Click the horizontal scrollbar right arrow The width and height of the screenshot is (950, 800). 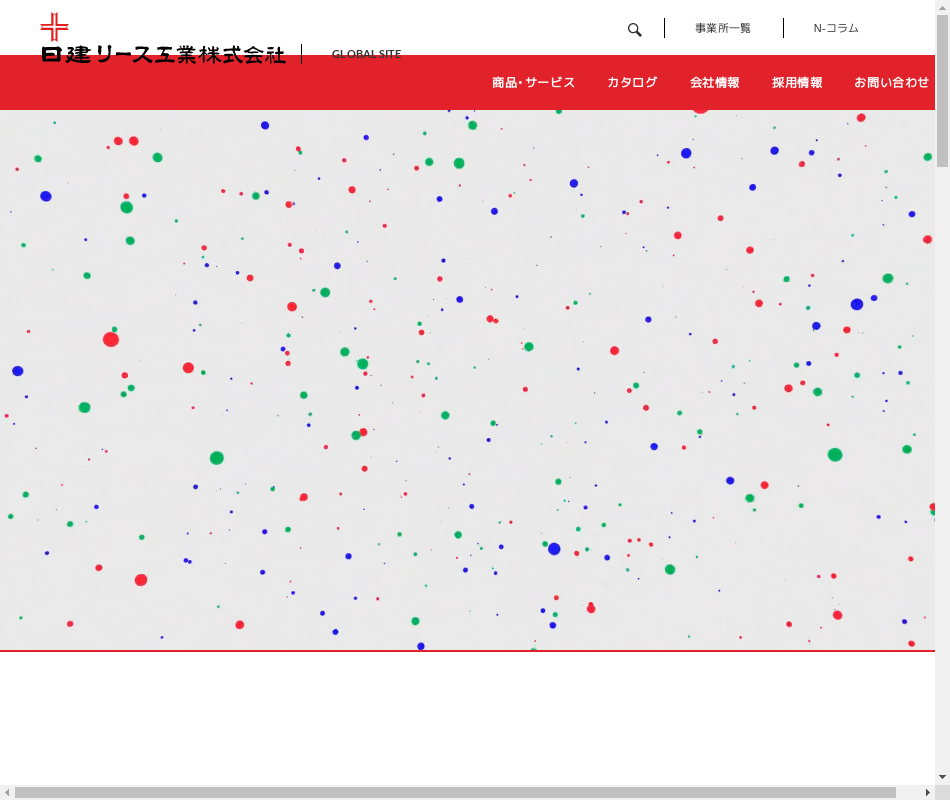pyautogui.click(x=928, y=793)
